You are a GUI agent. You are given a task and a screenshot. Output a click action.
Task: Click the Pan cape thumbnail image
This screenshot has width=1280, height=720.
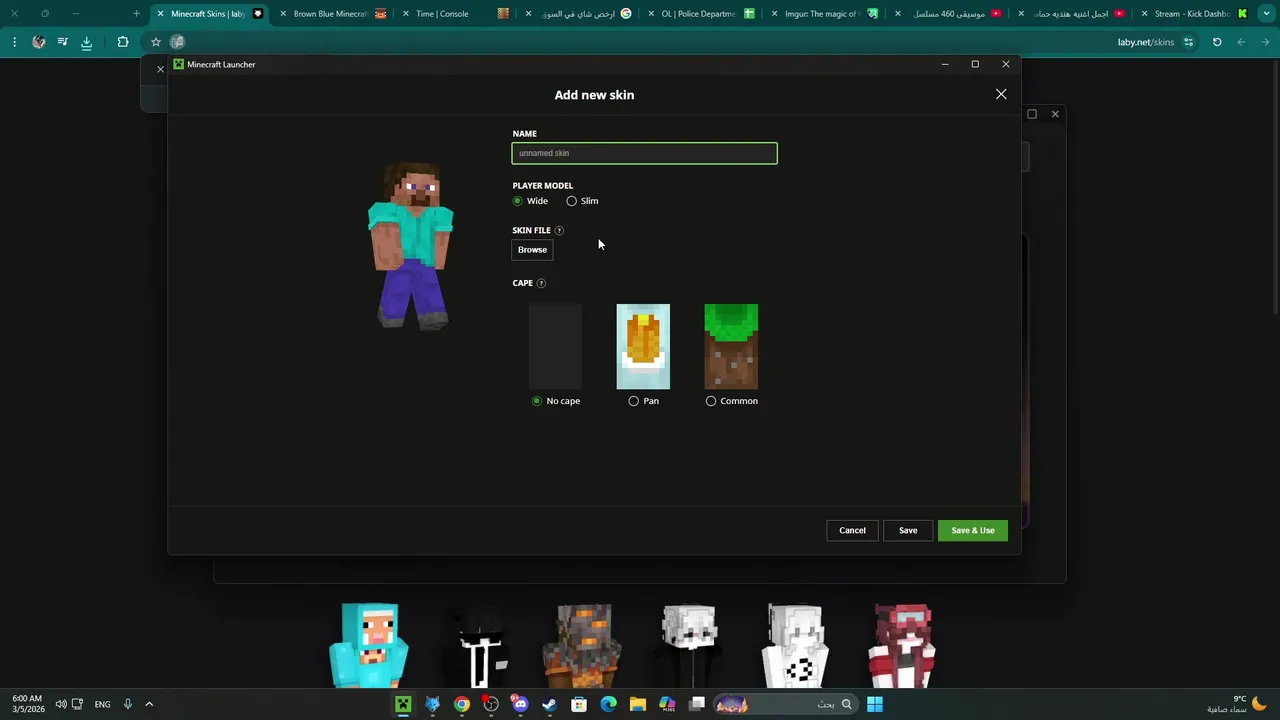point(643,346)
